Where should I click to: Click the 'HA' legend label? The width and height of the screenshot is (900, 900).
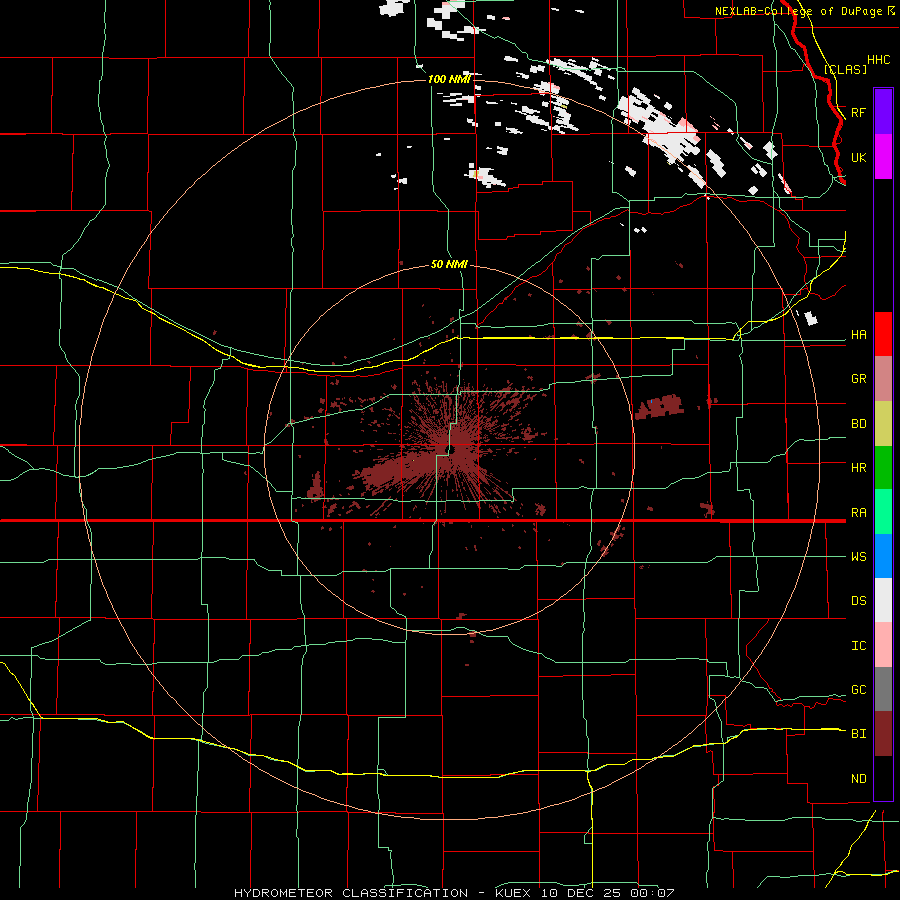point(858,335)
